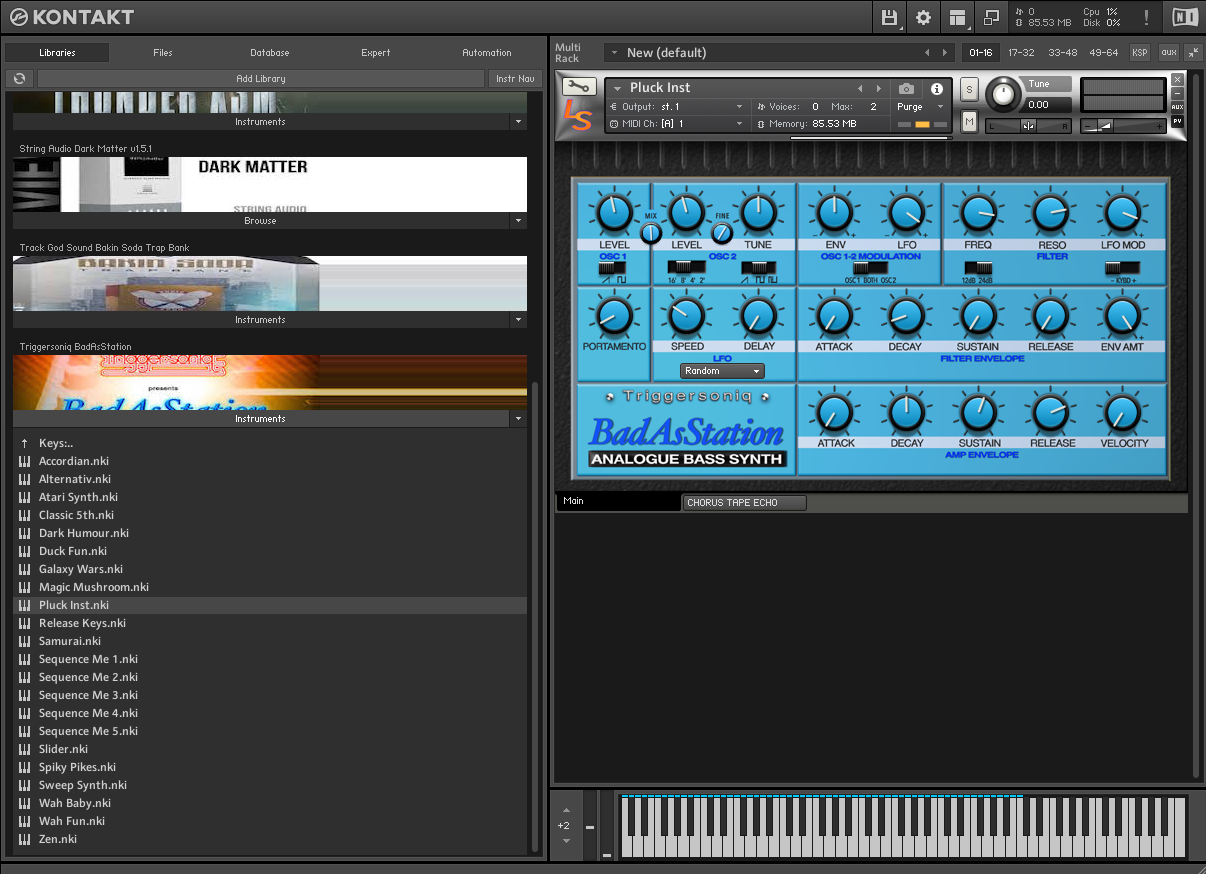The width and height of the screenshot is (1206, 874).
Task: Load next instrument beside Pluck Inst name
Action: click(x=879, y=88)
